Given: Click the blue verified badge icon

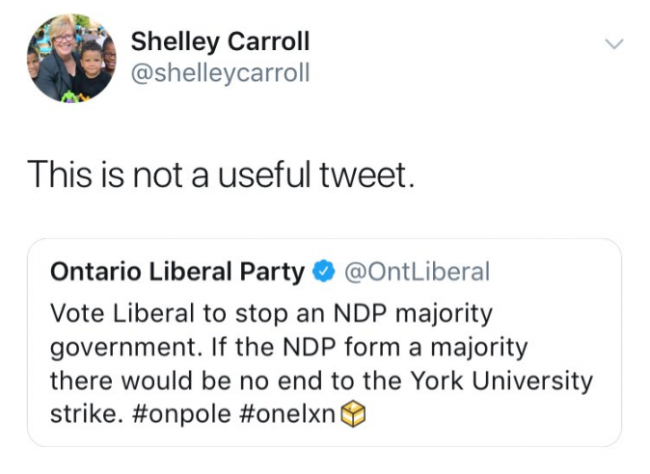Looking at the screenshot, I should click(323, 271).
